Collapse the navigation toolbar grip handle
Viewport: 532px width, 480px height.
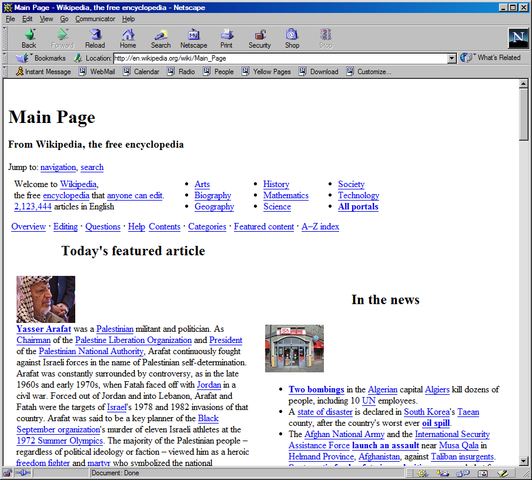click(x=4, y=38)
